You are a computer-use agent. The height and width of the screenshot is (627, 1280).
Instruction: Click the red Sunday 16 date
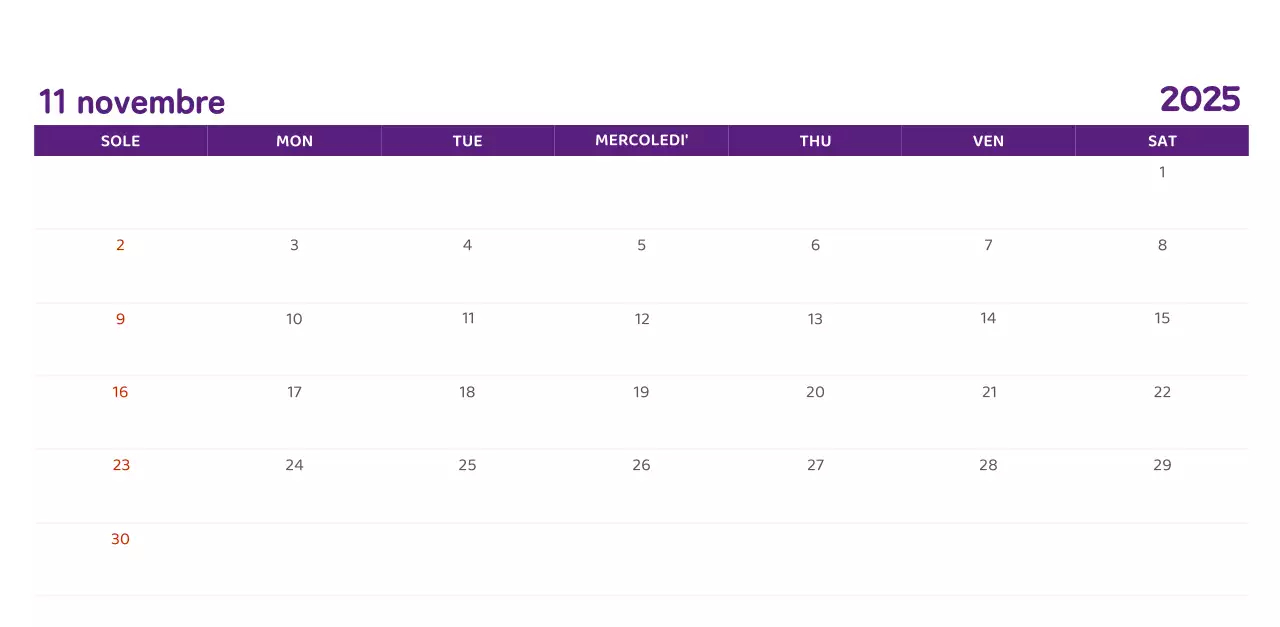click(x=120, y=392)
